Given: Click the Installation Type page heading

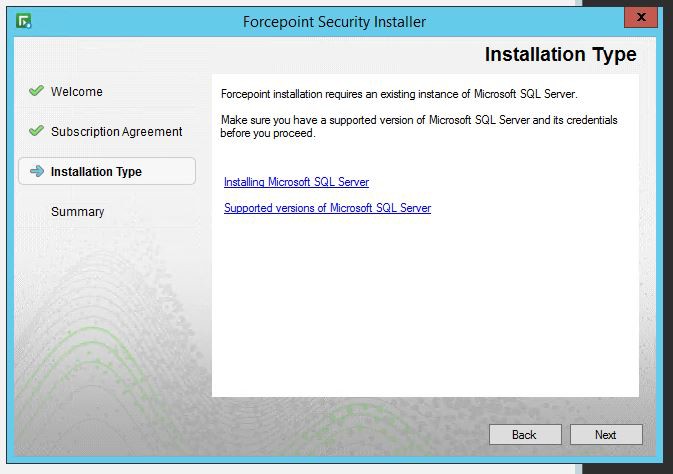Looking at the screenshot, I should [560, 54].
